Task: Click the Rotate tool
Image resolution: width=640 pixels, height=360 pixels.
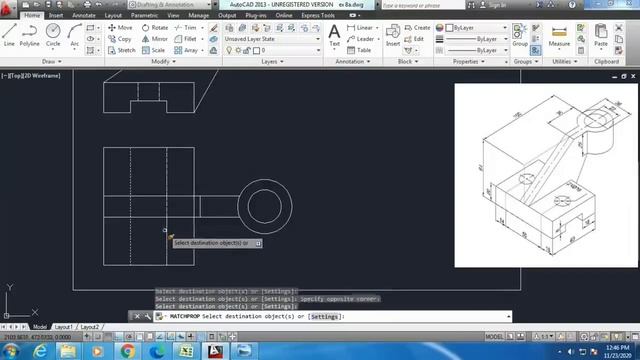Action: coord(155,27)
